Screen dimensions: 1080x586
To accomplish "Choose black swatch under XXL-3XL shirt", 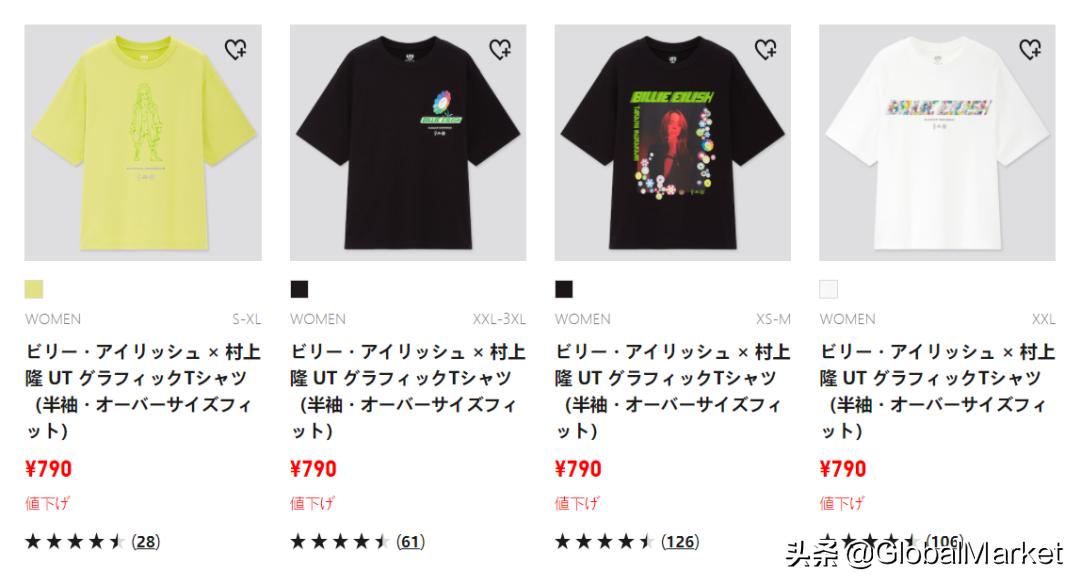I will coord(299,289).
